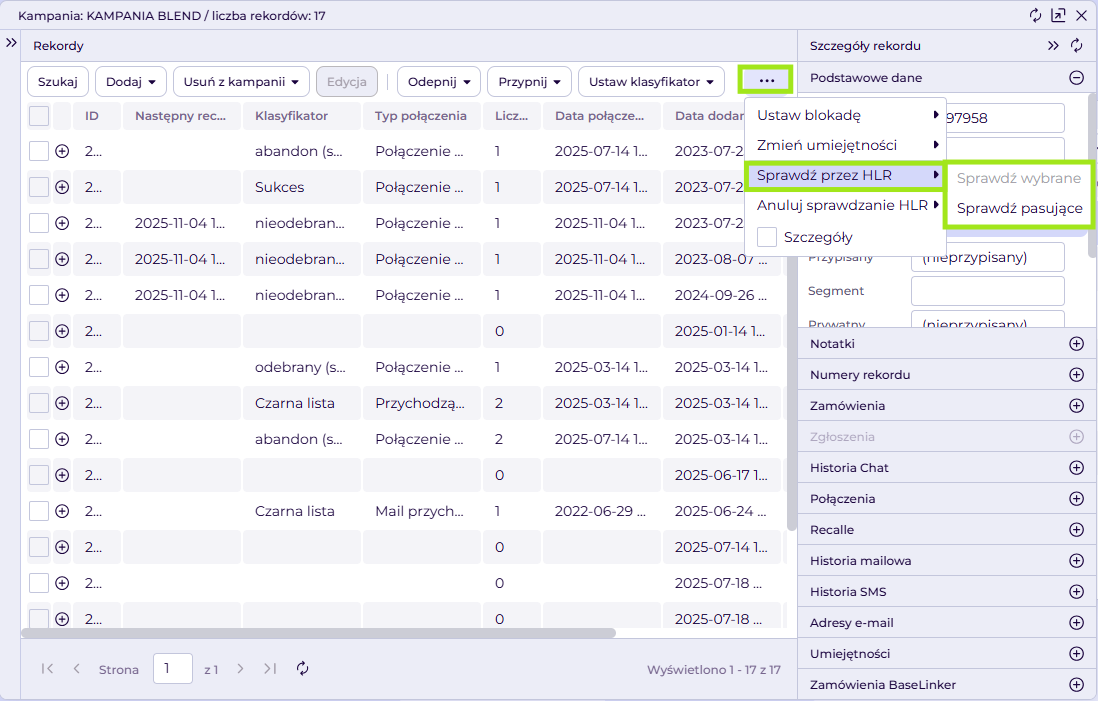Go to previous page arrow
Screen dimensions: 1098x701
coord(76,669)
